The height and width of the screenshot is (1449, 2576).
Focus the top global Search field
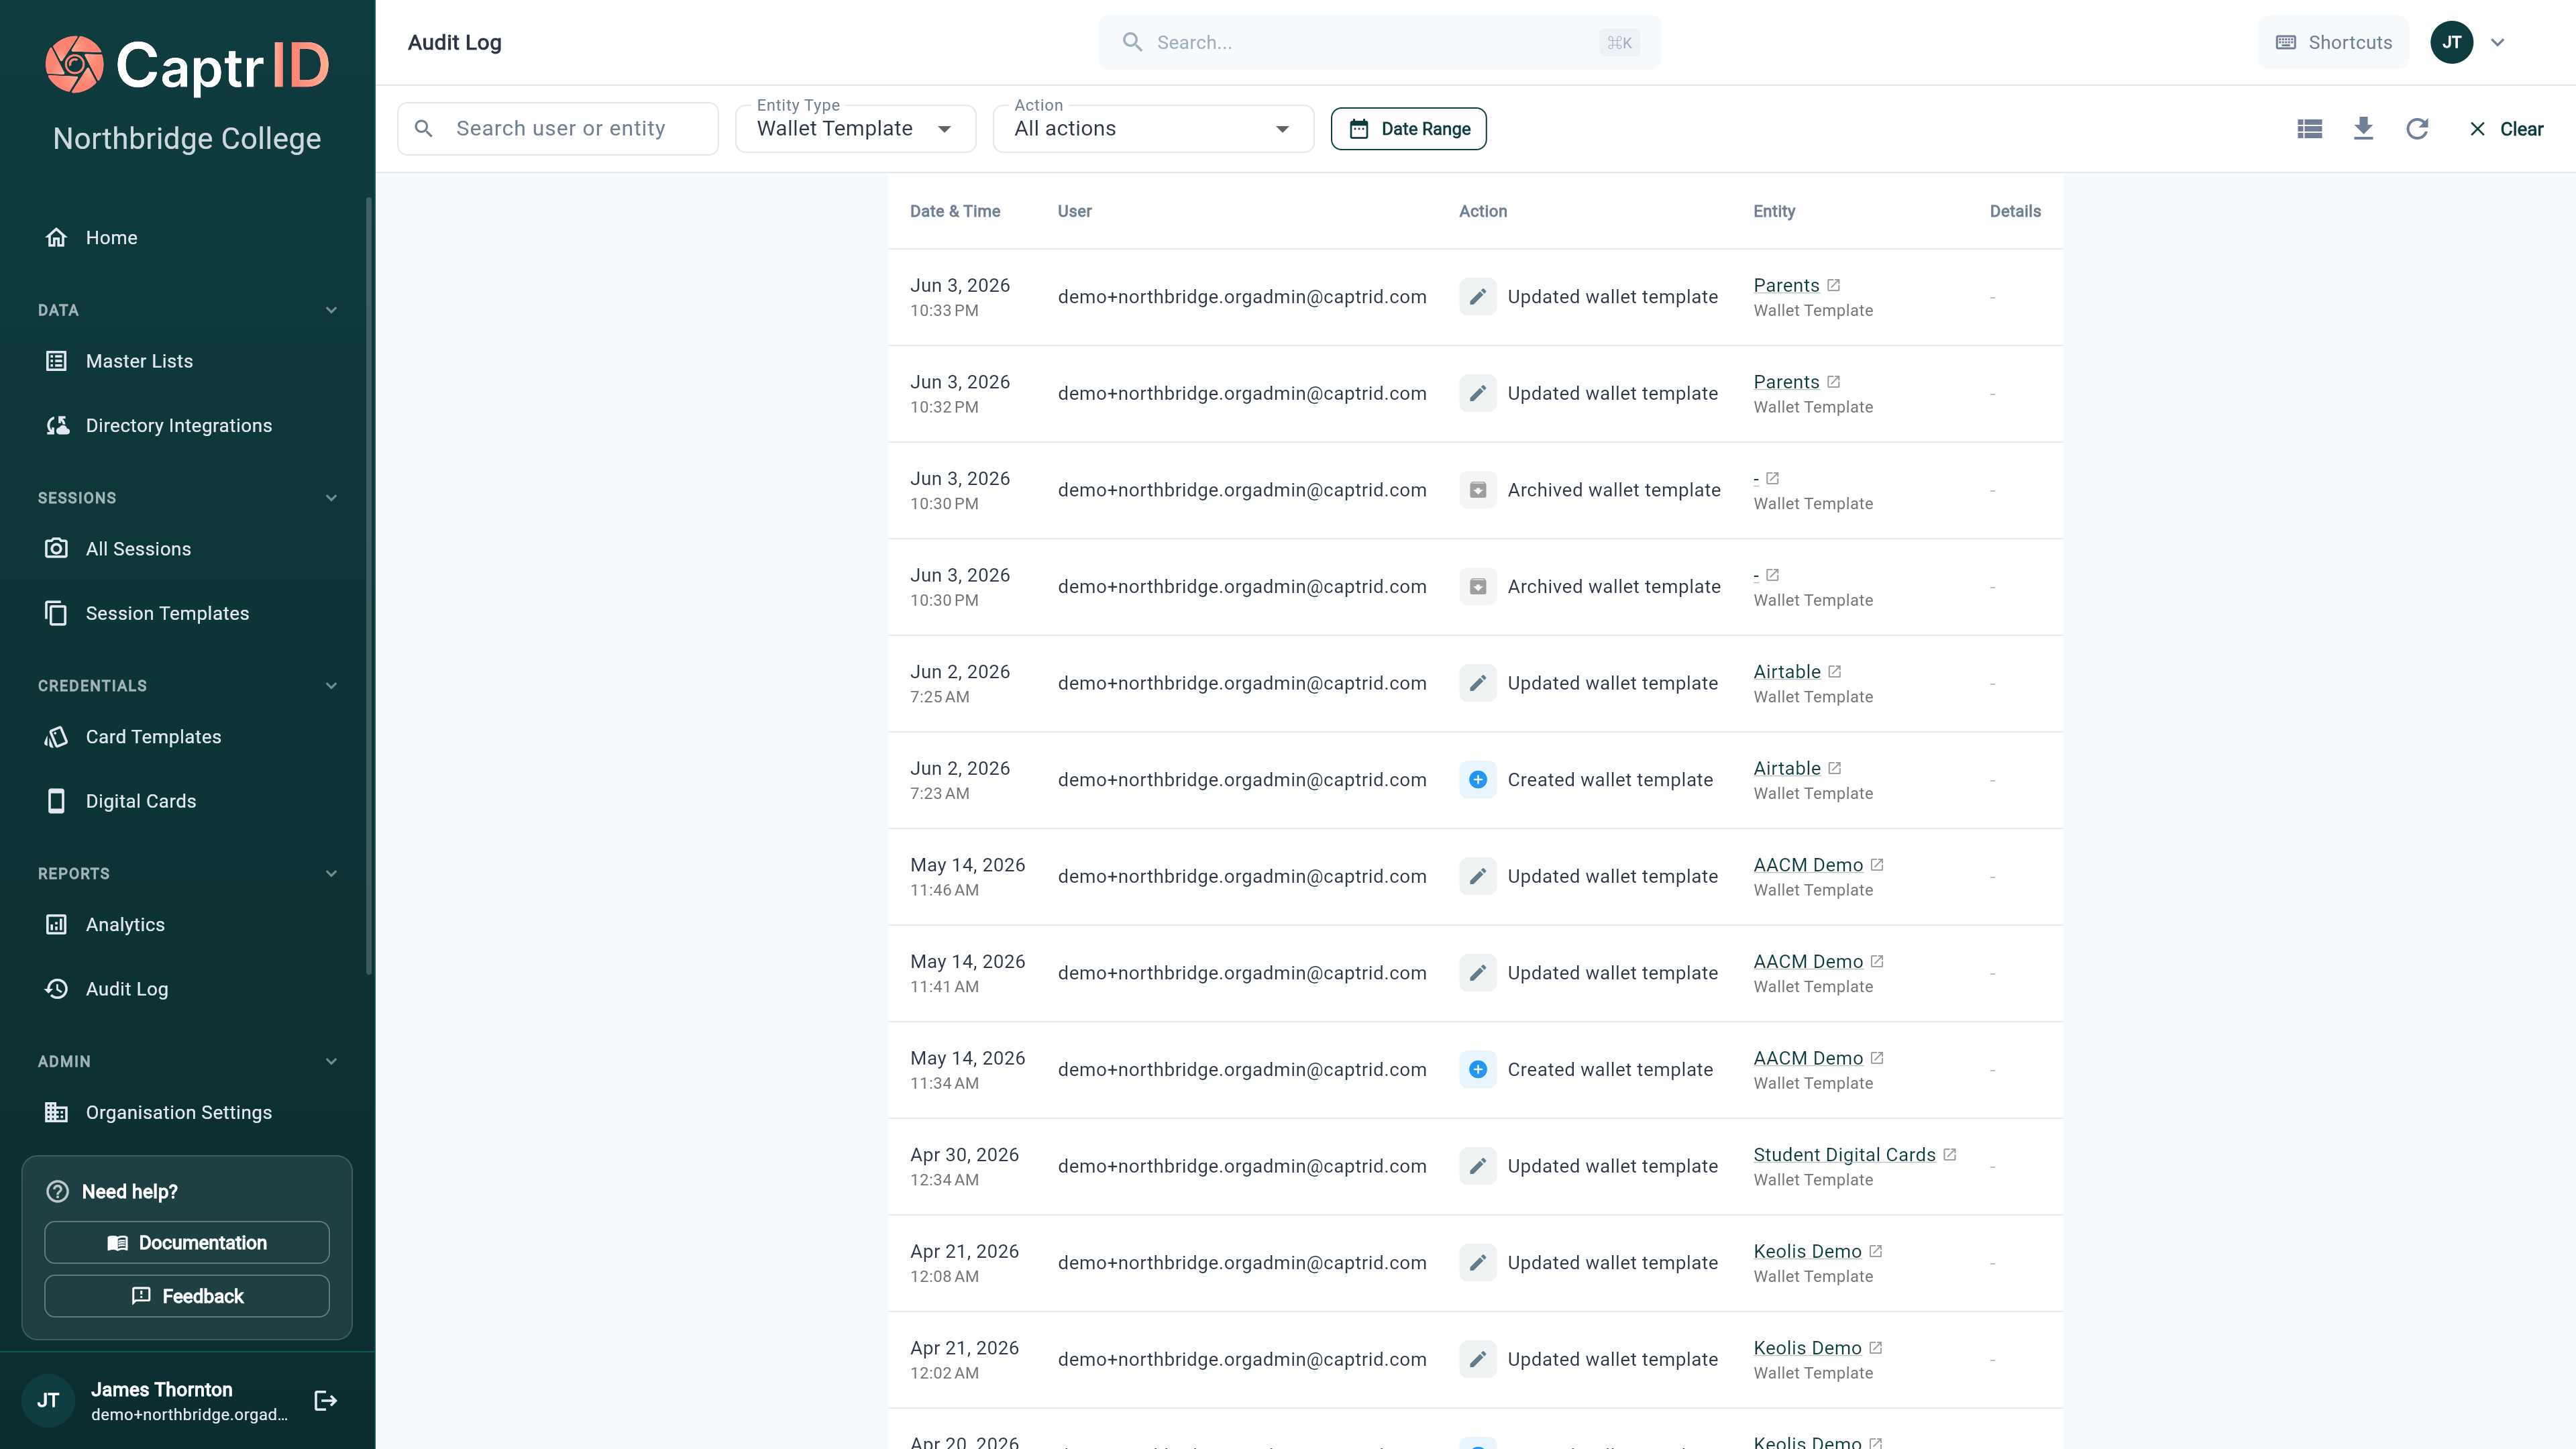pyautogui.click(x=1379, y=42)
